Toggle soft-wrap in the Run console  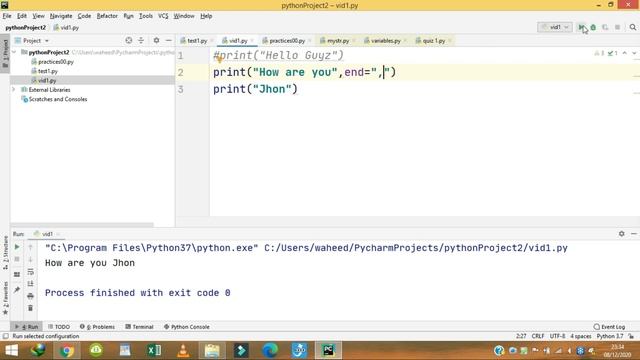click(x=30, y=272)
